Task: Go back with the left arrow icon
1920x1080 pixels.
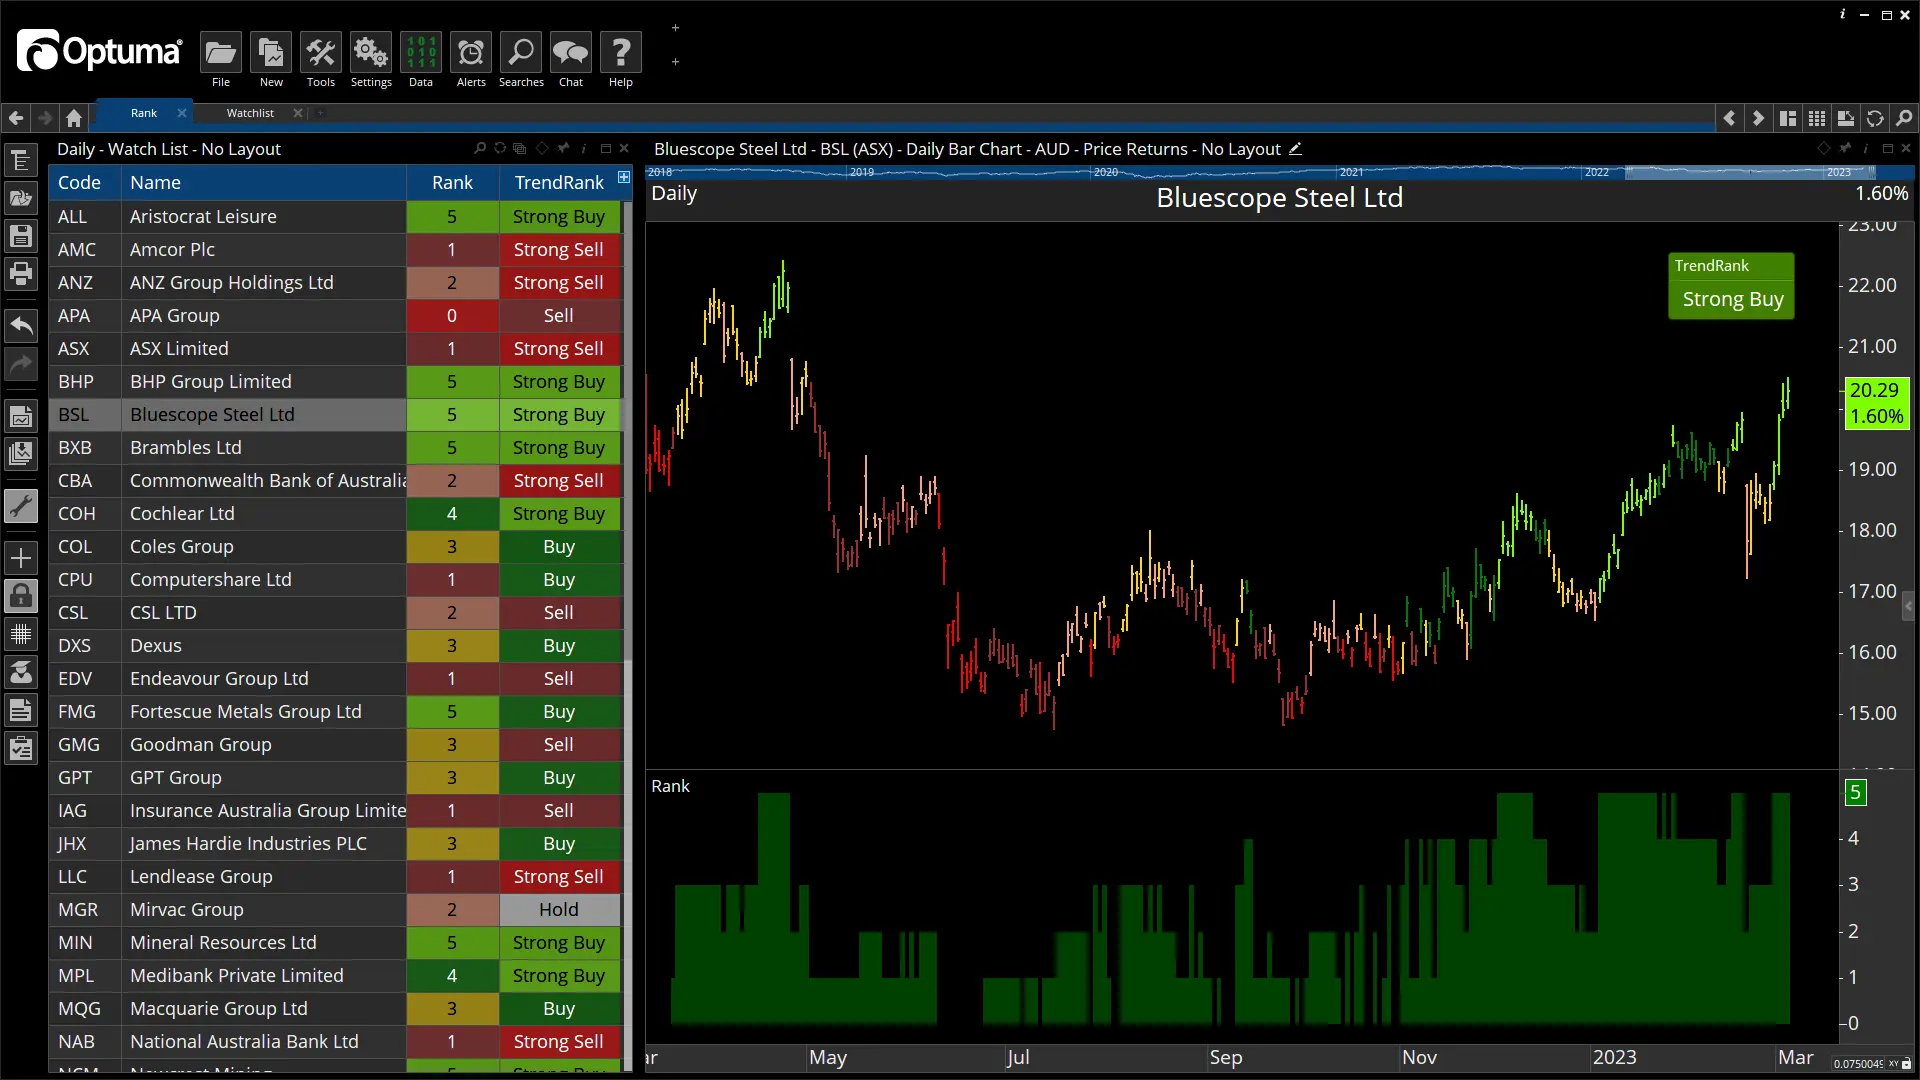Action: 16,118
